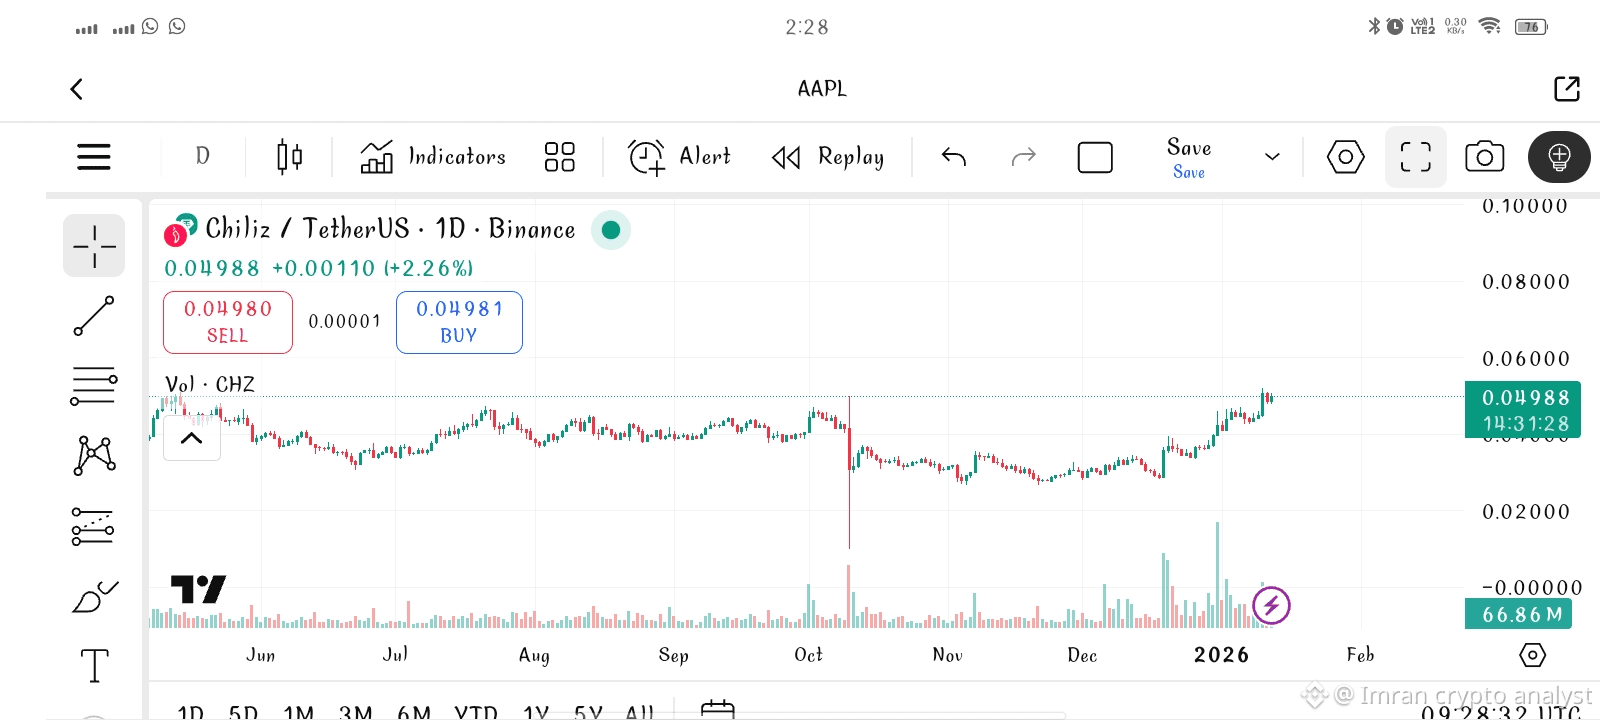
Task: Expand the Save dropdown arrow
Action: pyautogui.click(x=1272, y=157)
